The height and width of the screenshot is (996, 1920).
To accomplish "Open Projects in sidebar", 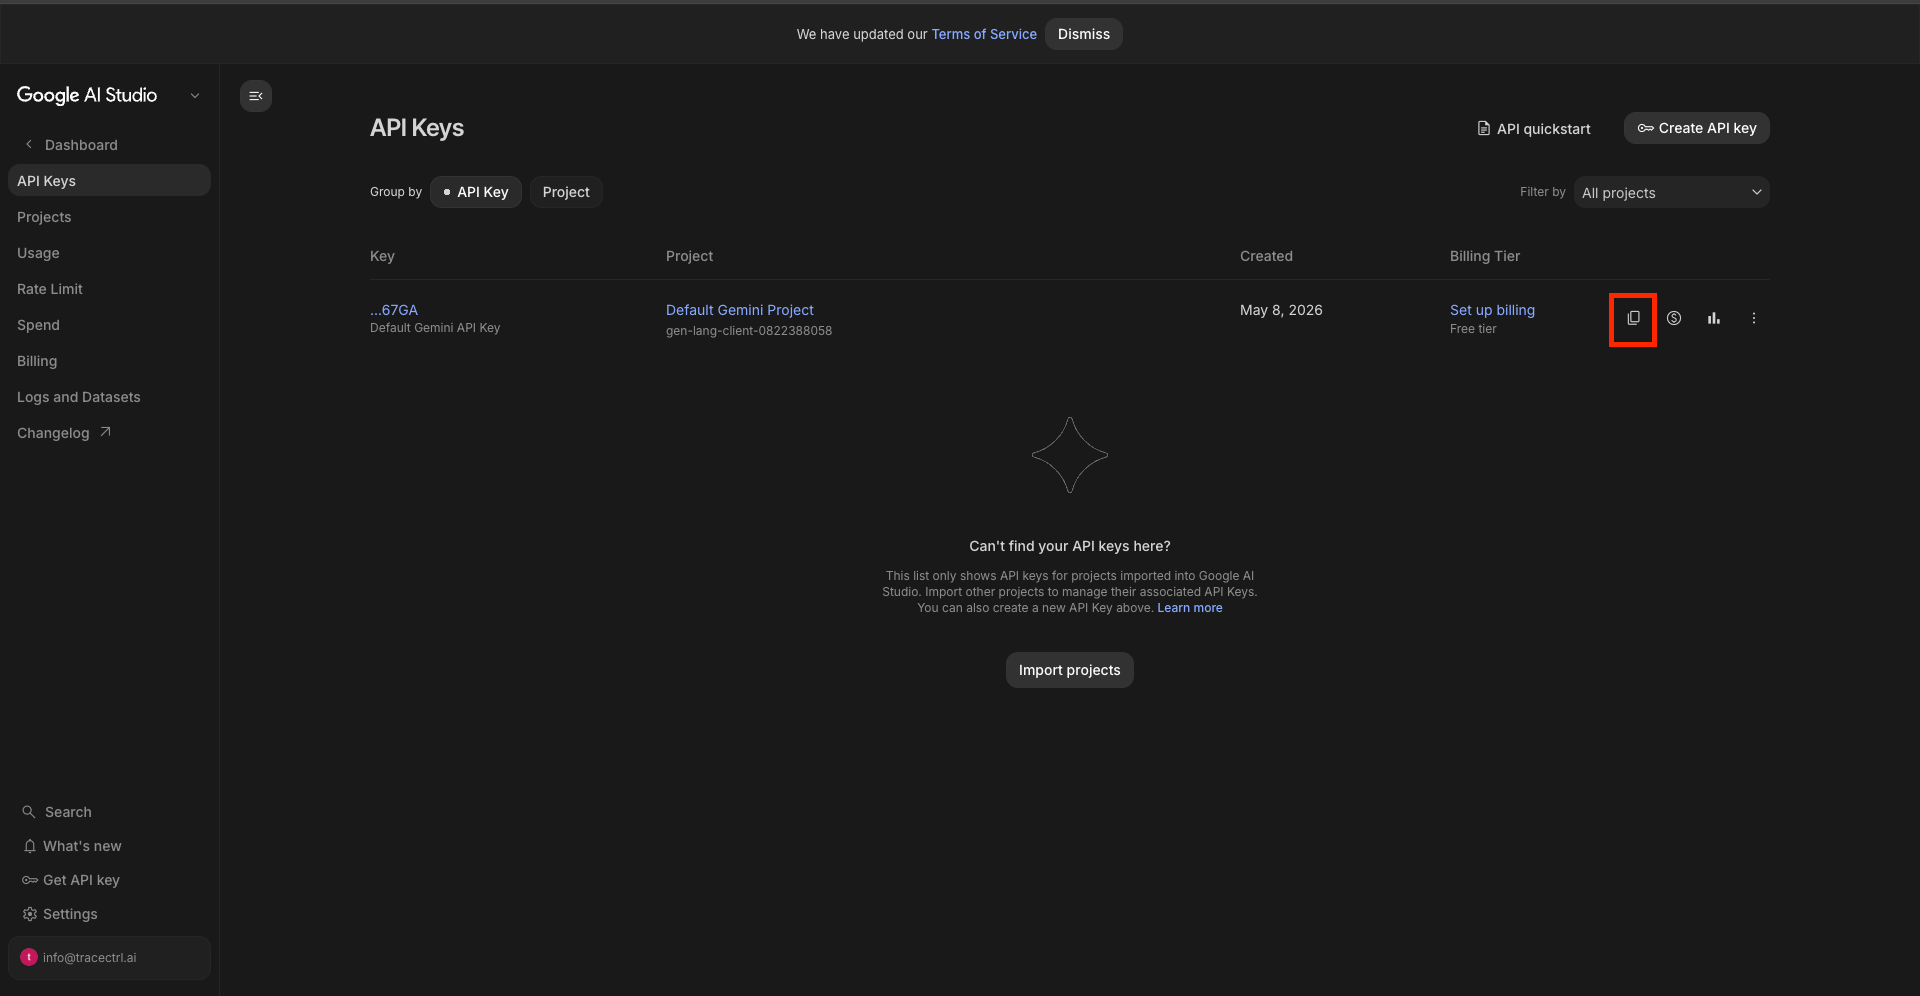I will [109, 217].
